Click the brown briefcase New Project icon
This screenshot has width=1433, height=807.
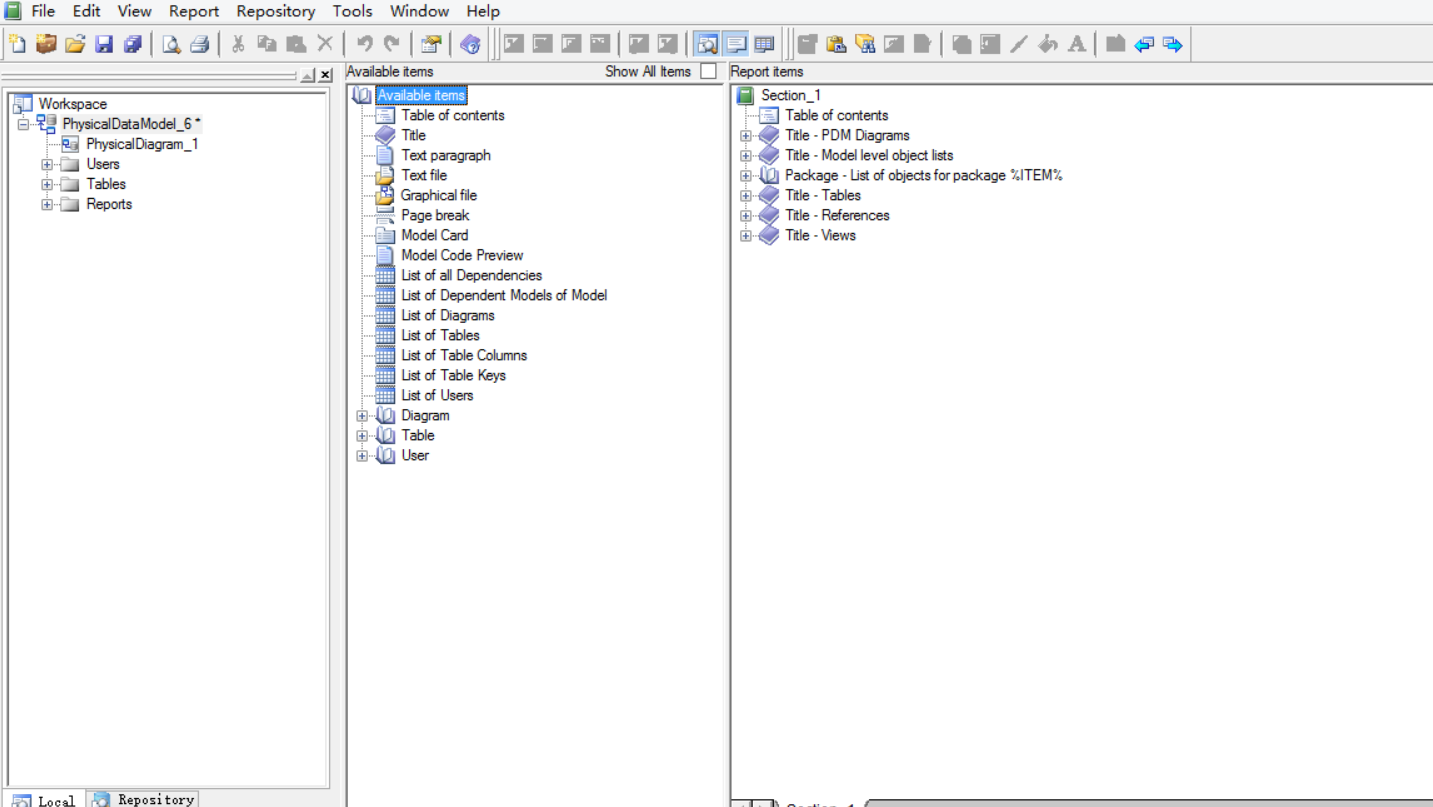(46, 44)
